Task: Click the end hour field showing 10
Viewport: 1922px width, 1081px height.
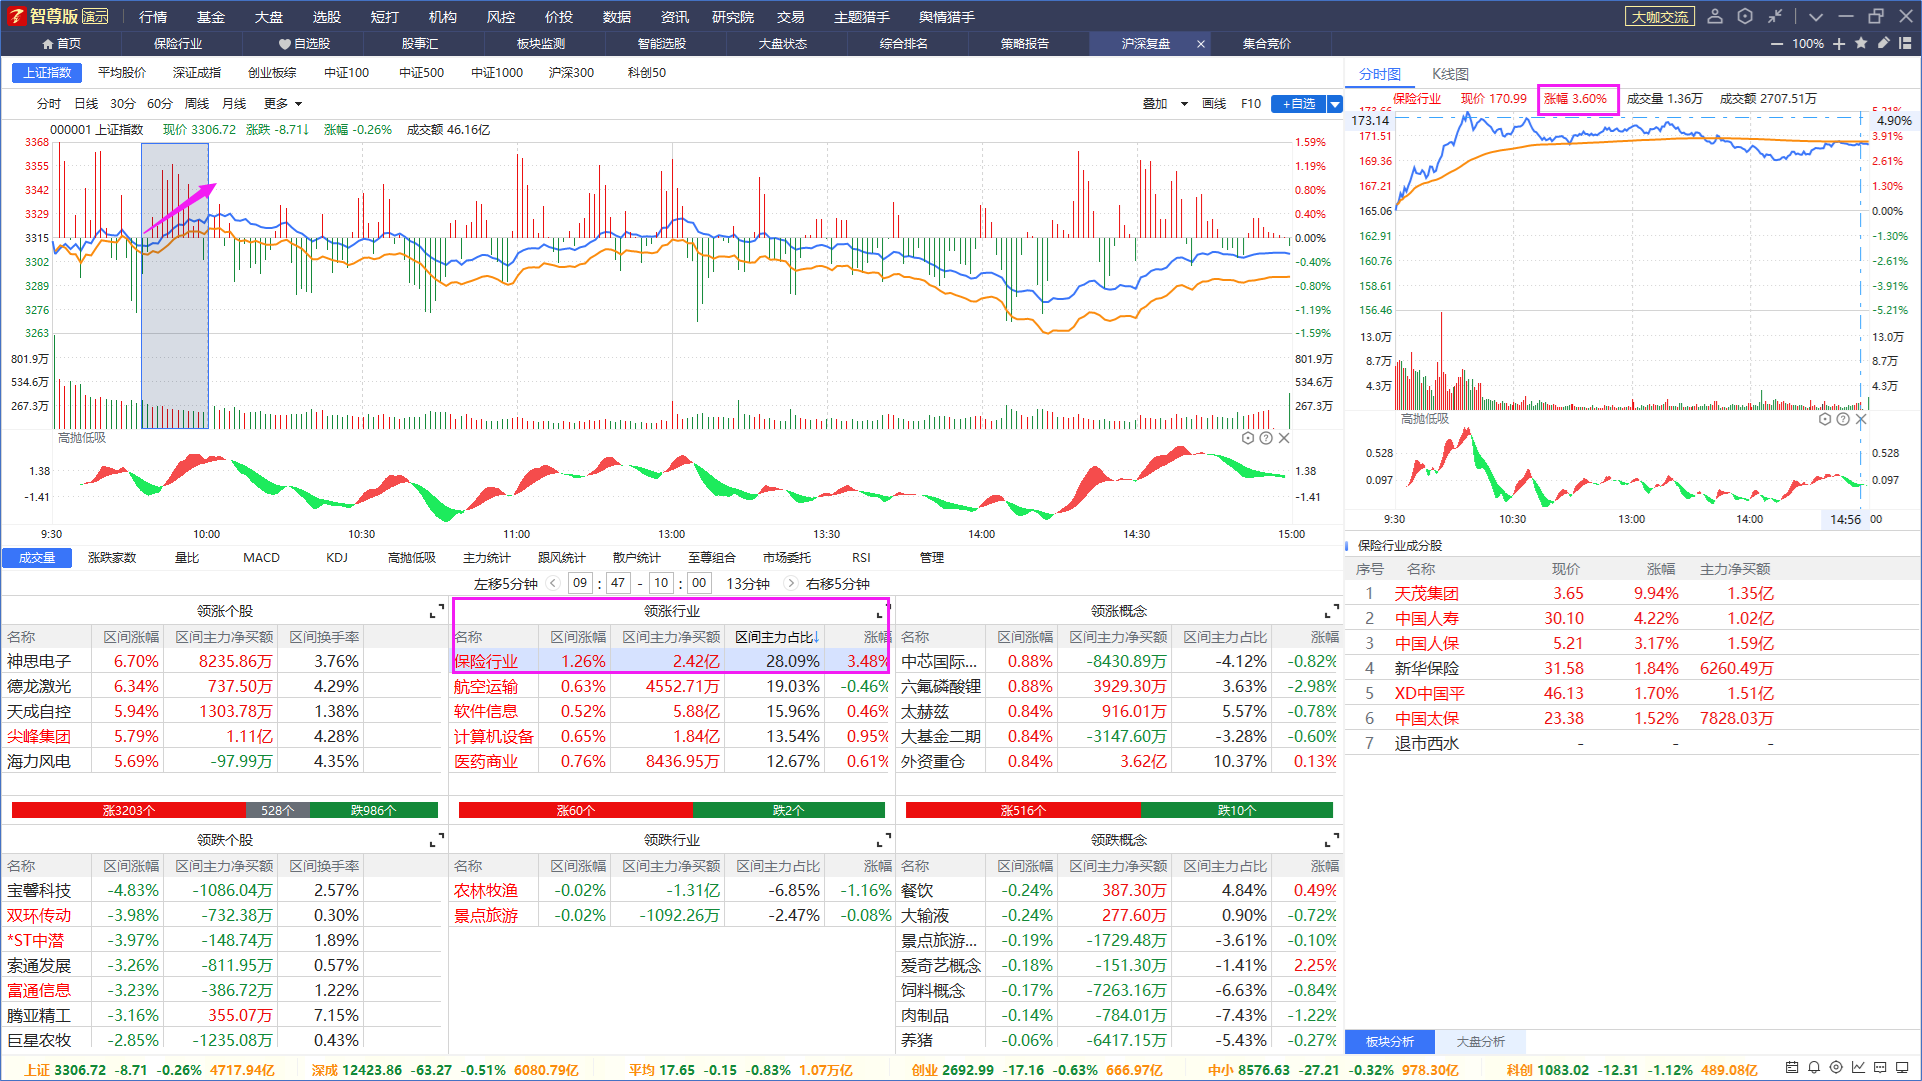Action: tap(661, 583)
